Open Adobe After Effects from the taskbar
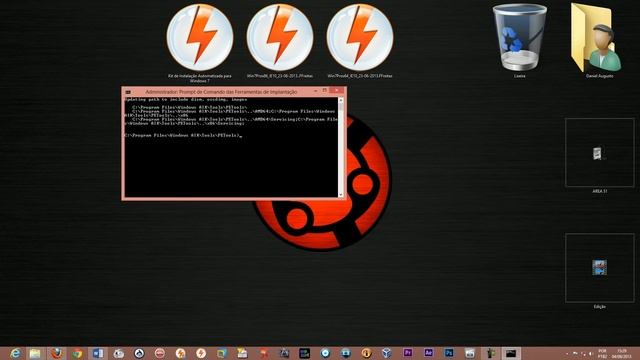 tap(428, 353)
